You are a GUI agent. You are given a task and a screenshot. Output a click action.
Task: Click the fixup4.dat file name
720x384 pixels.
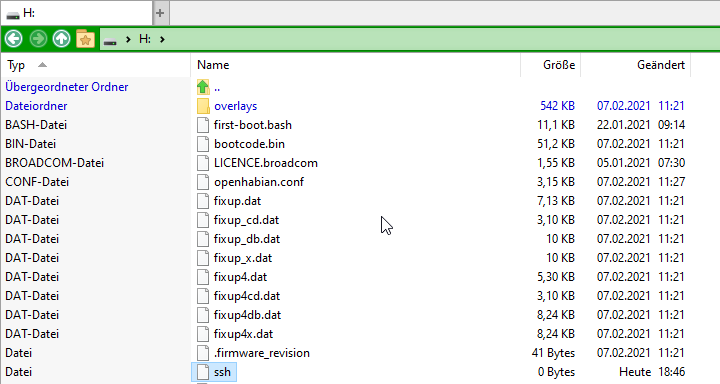pyautogui.click(x=240, y=277)
